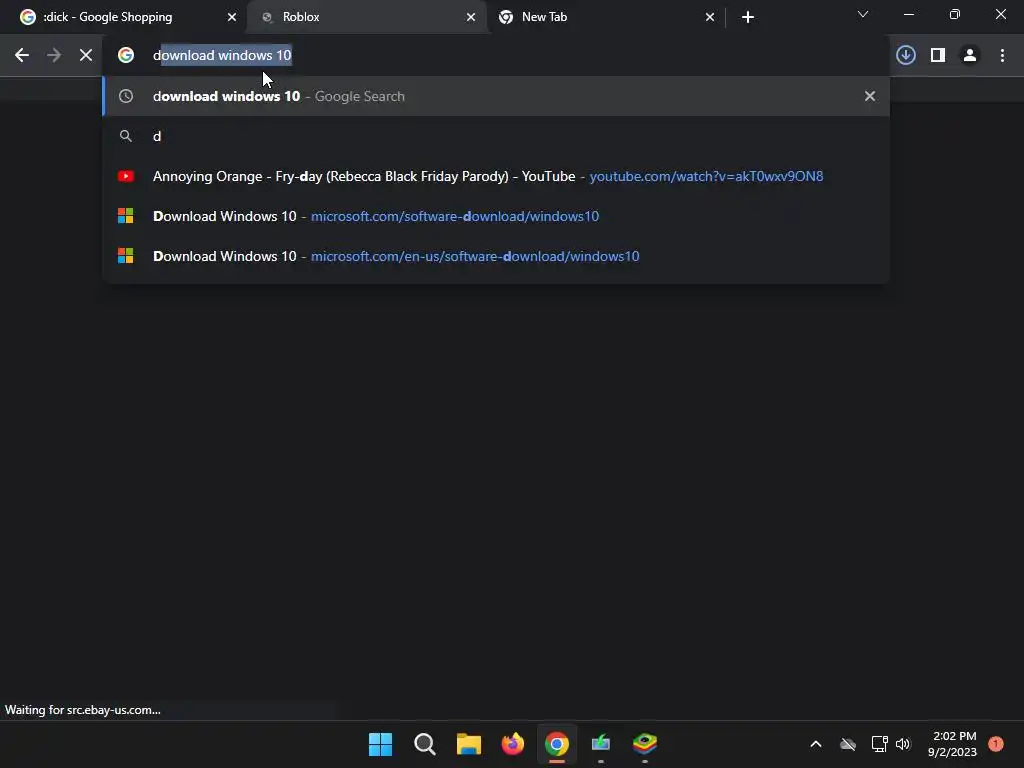Minimize the Chrome window
The height and width of the screenshot is (768, 1024).
click(x=908, y=14)
